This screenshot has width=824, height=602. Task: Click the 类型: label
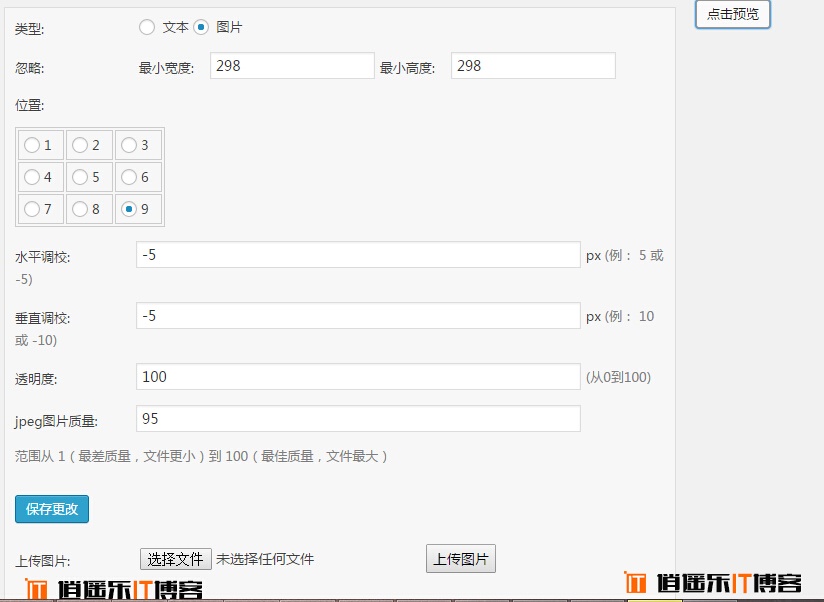click(29, 28)
